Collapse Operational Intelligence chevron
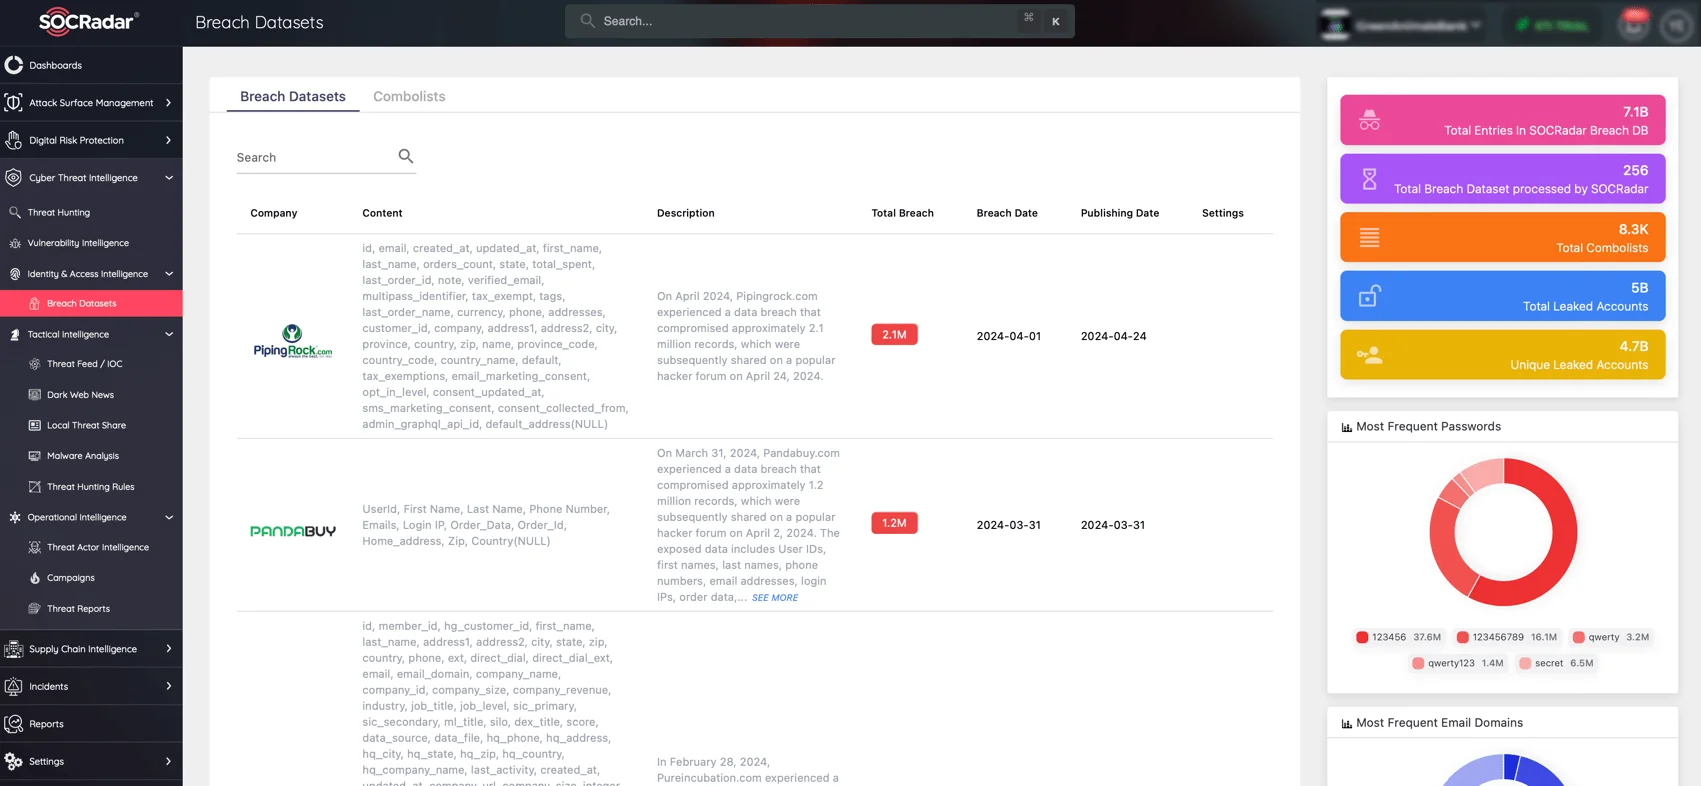The width and height of the screenshot is (1701, 786). tap(168, 517)
